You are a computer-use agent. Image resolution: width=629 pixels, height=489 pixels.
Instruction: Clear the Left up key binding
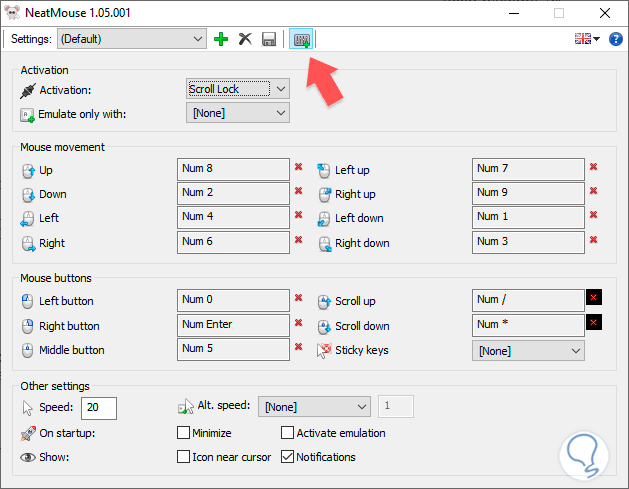pyautogui.click(x=594, y=166)
